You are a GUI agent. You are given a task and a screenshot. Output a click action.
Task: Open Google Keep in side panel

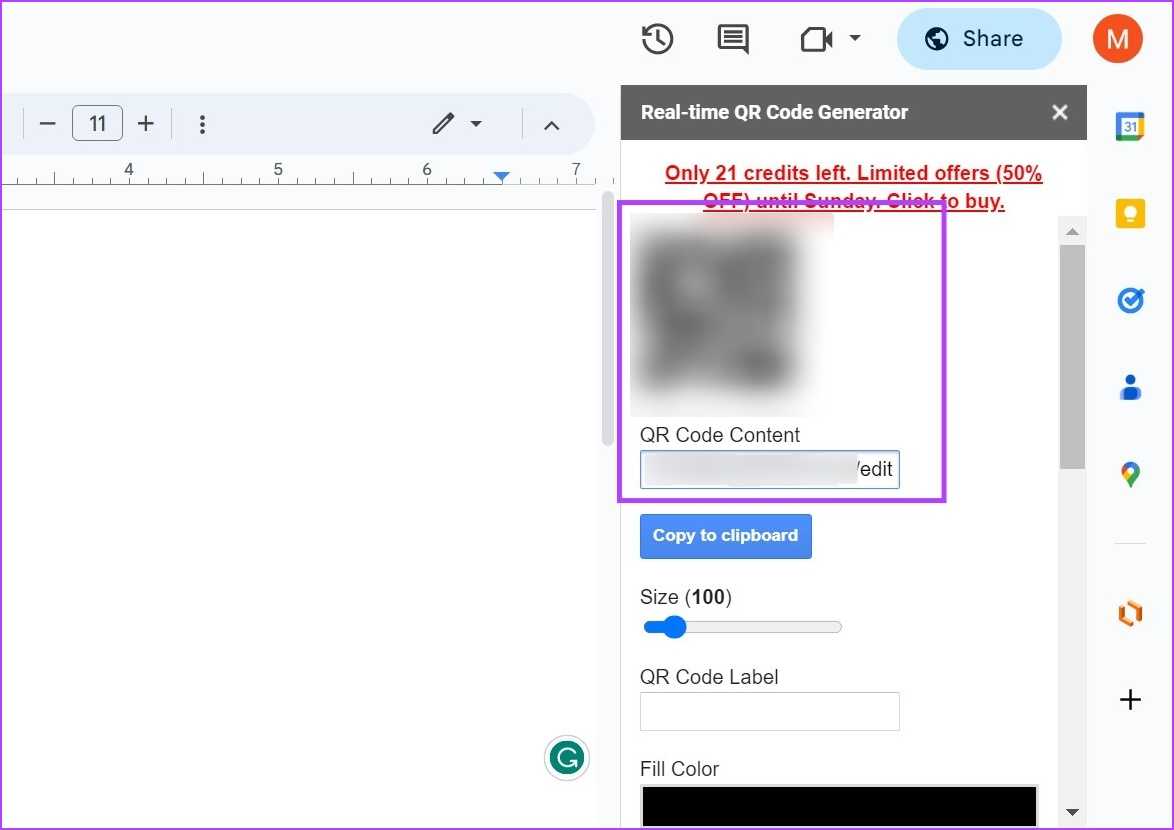(1130, 213)
